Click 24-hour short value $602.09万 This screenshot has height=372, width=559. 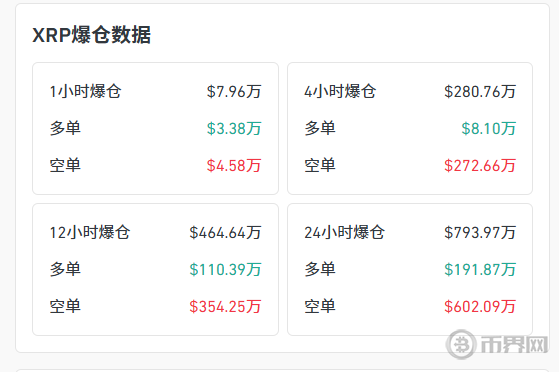coord(480,306)
